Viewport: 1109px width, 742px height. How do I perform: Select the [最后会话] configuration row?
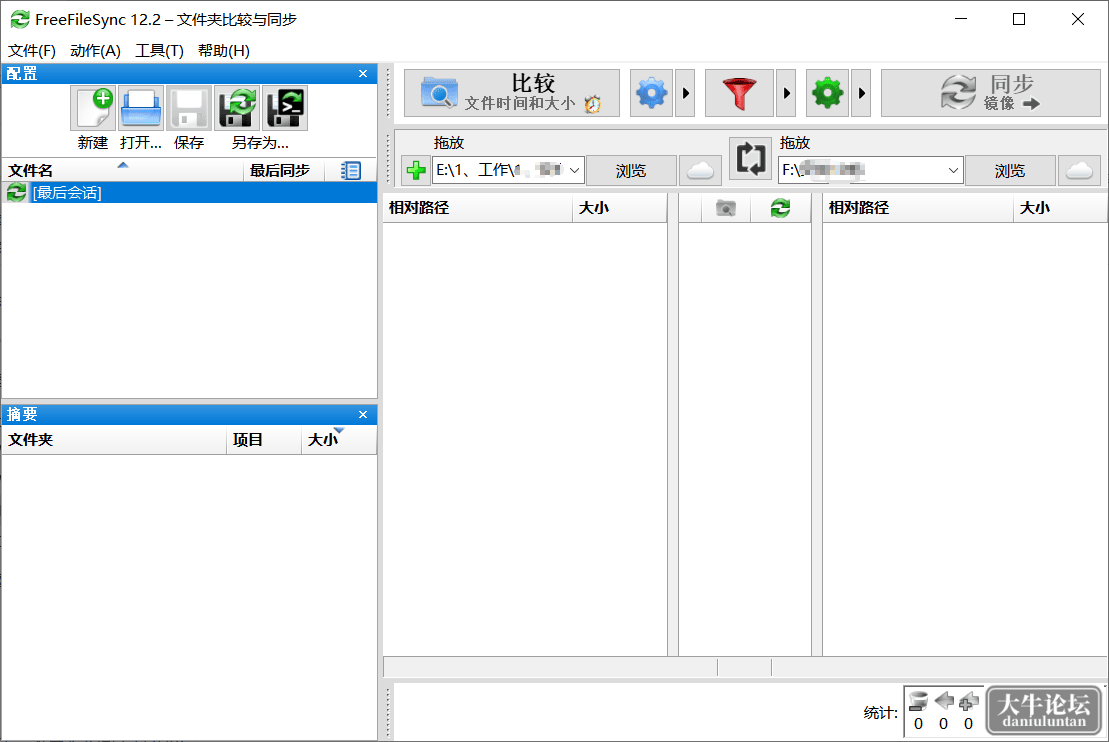pyautogui.click(x=189, y=192)
